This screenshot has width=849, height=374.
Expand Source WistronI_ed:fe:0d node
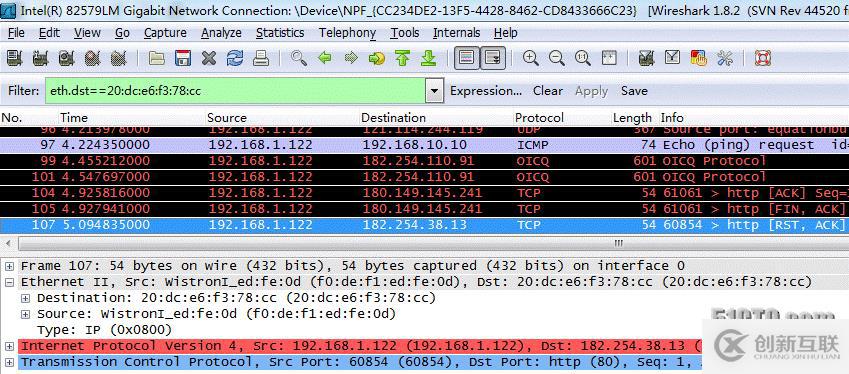(26, 314)
